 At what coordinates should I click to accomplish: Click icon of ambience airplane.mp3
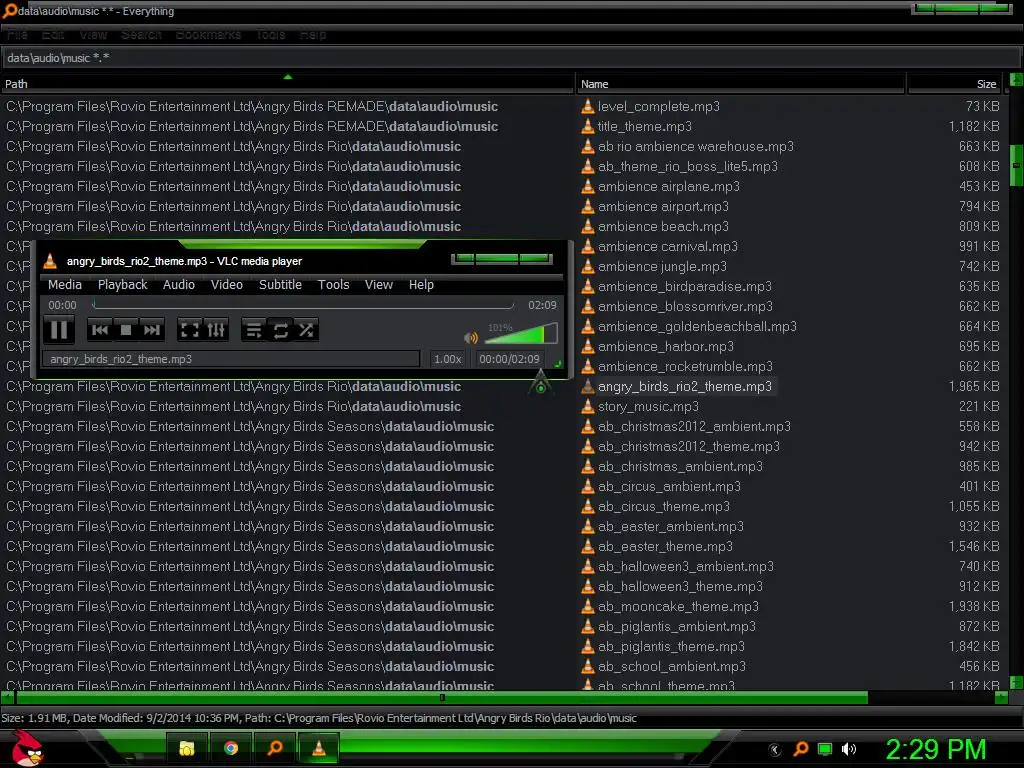pos(588,187)
